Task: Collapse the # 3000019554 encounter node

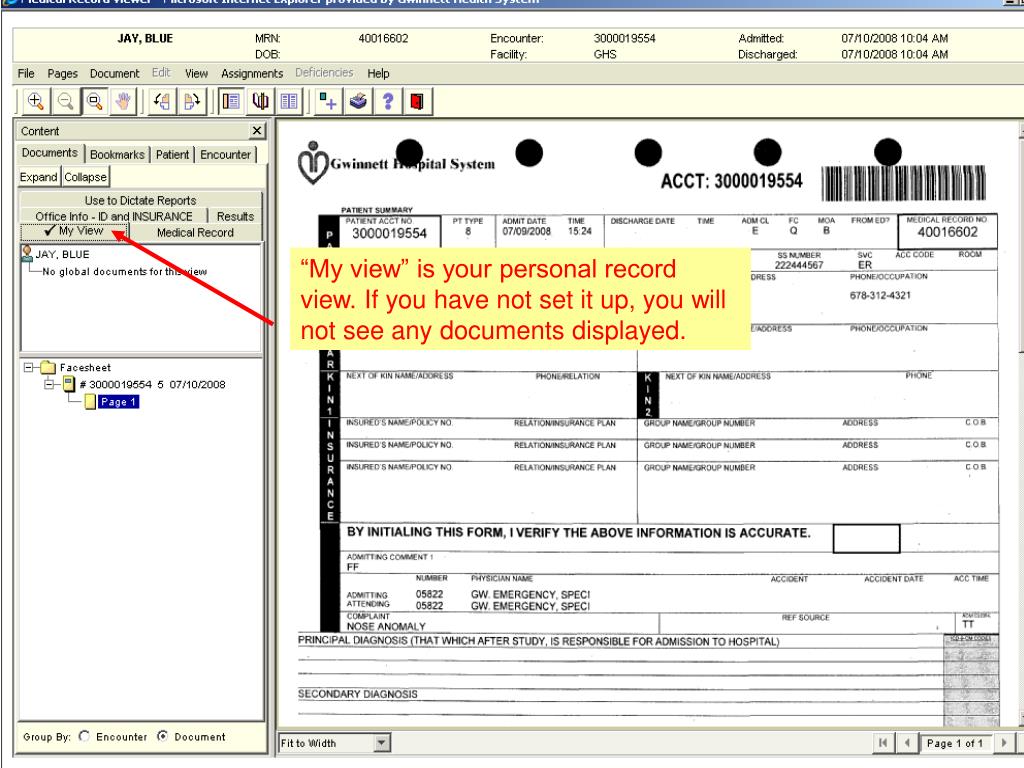Action: click(x=49, y=384)
